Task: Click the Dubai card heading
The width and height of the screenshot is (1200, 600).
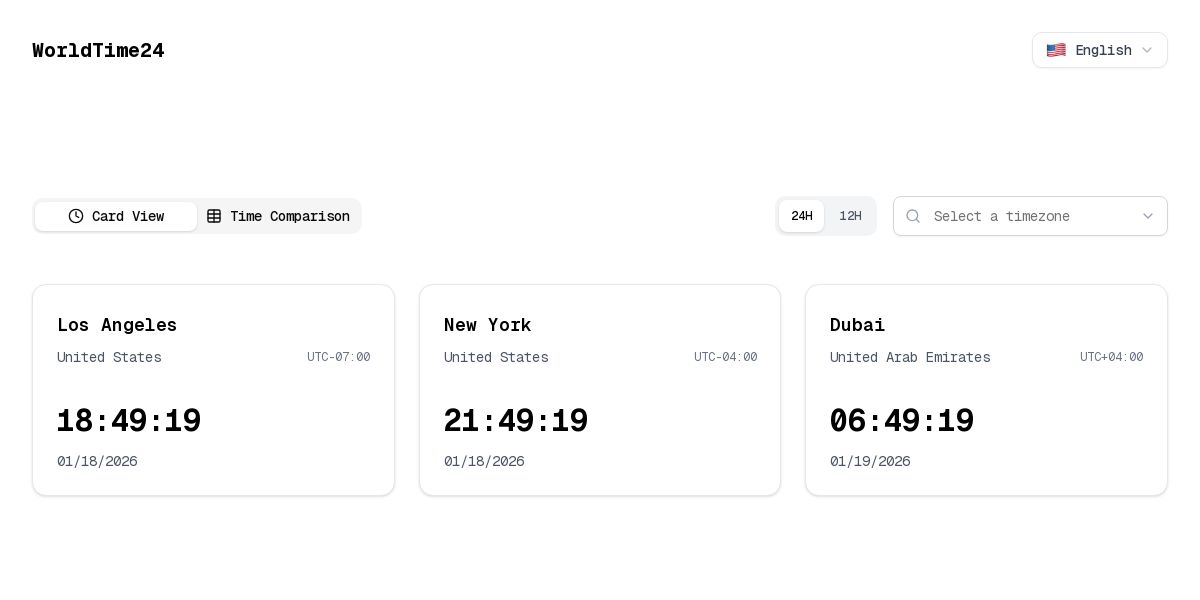Action: point(857,325)
